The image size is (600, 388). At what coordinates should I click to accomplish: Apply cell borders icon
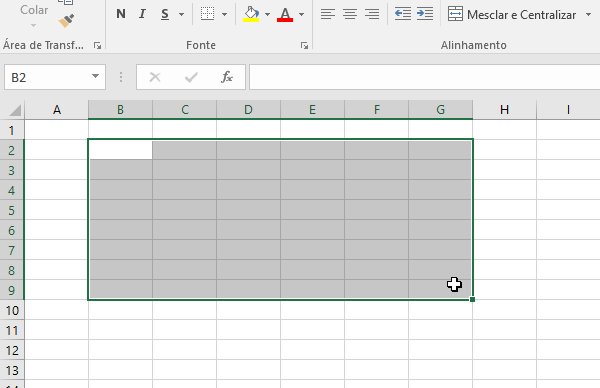(207, 14)
